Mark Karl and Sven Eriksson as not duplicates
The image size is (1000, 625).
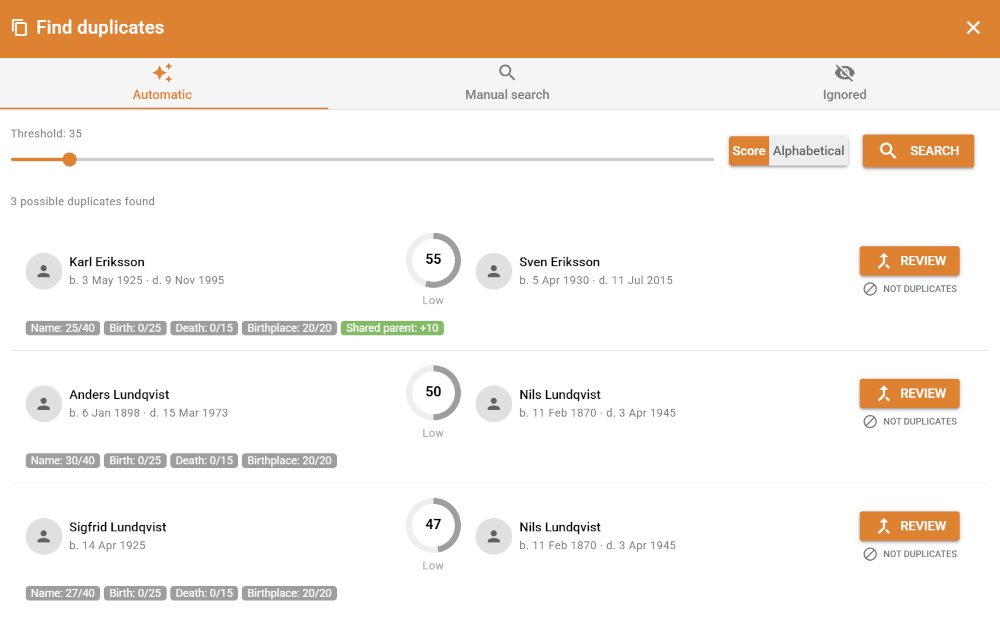(x=910, y=289)
